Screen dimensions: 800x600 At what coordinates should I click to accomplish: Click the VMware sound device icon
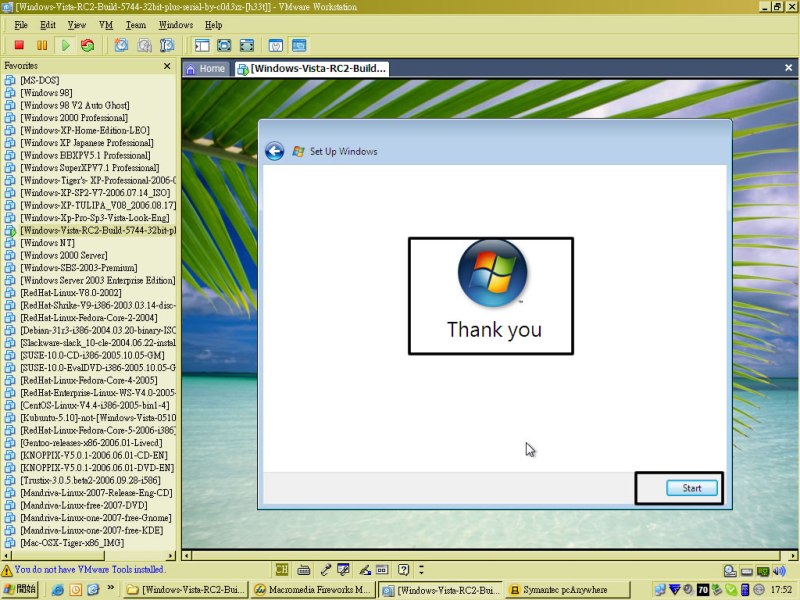point(779,571)
